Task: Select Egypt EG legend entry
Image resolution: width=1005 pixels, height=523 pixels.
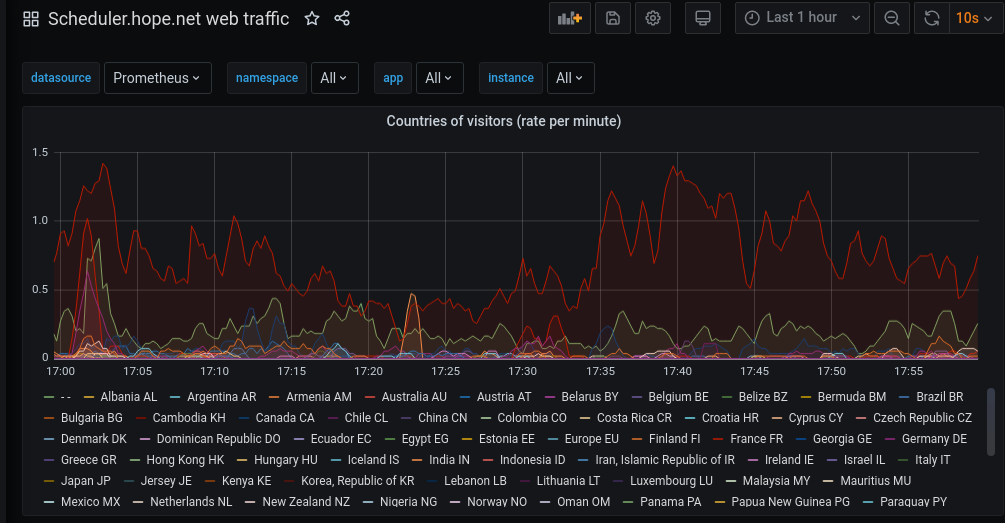Action: (x=425, y=440)
